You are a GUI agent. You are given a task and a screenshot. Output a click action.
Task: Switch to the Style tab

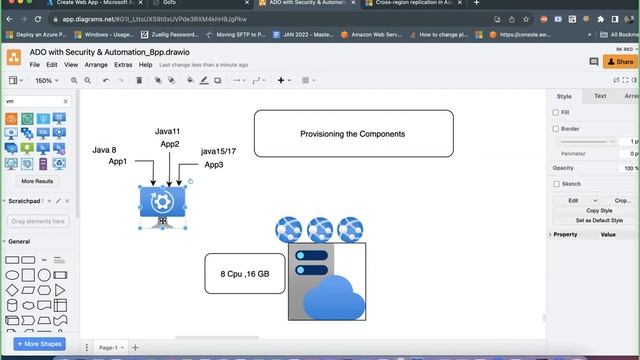pos(564,96)
